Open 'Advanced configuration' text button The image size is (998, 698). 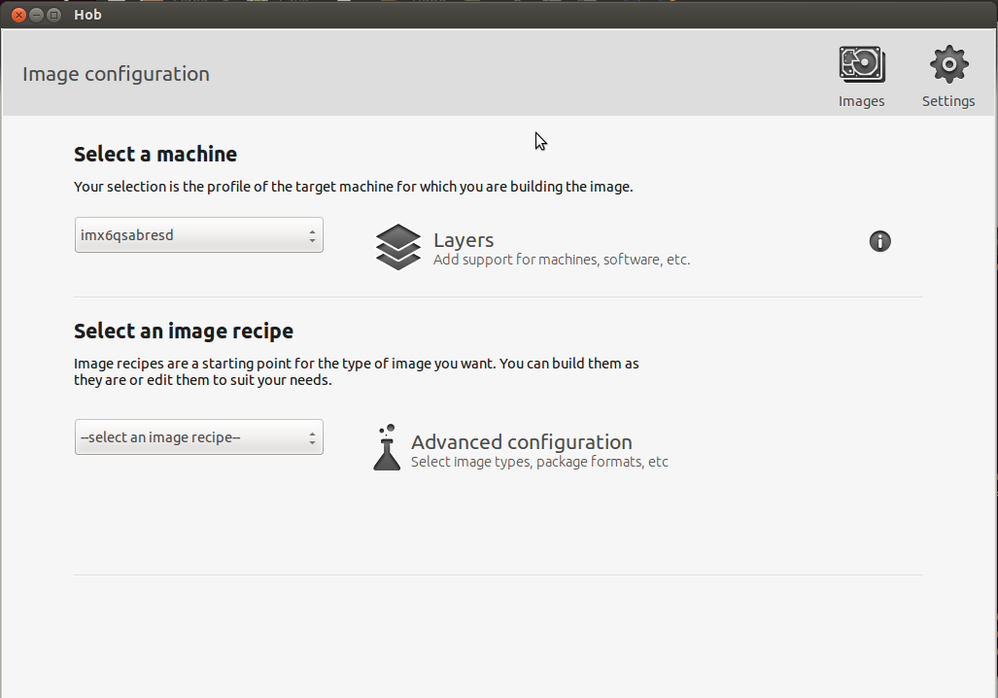coord(521,442)
